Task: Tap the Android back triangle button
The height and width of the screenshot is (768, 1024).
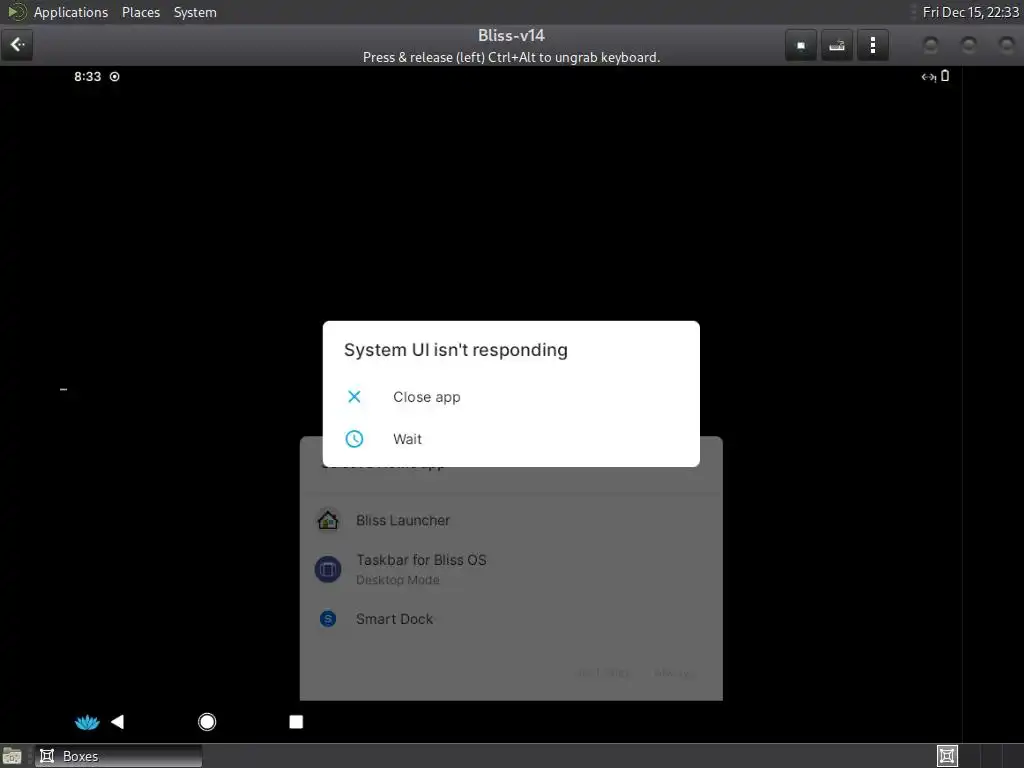Action: [x=118, y=722]
